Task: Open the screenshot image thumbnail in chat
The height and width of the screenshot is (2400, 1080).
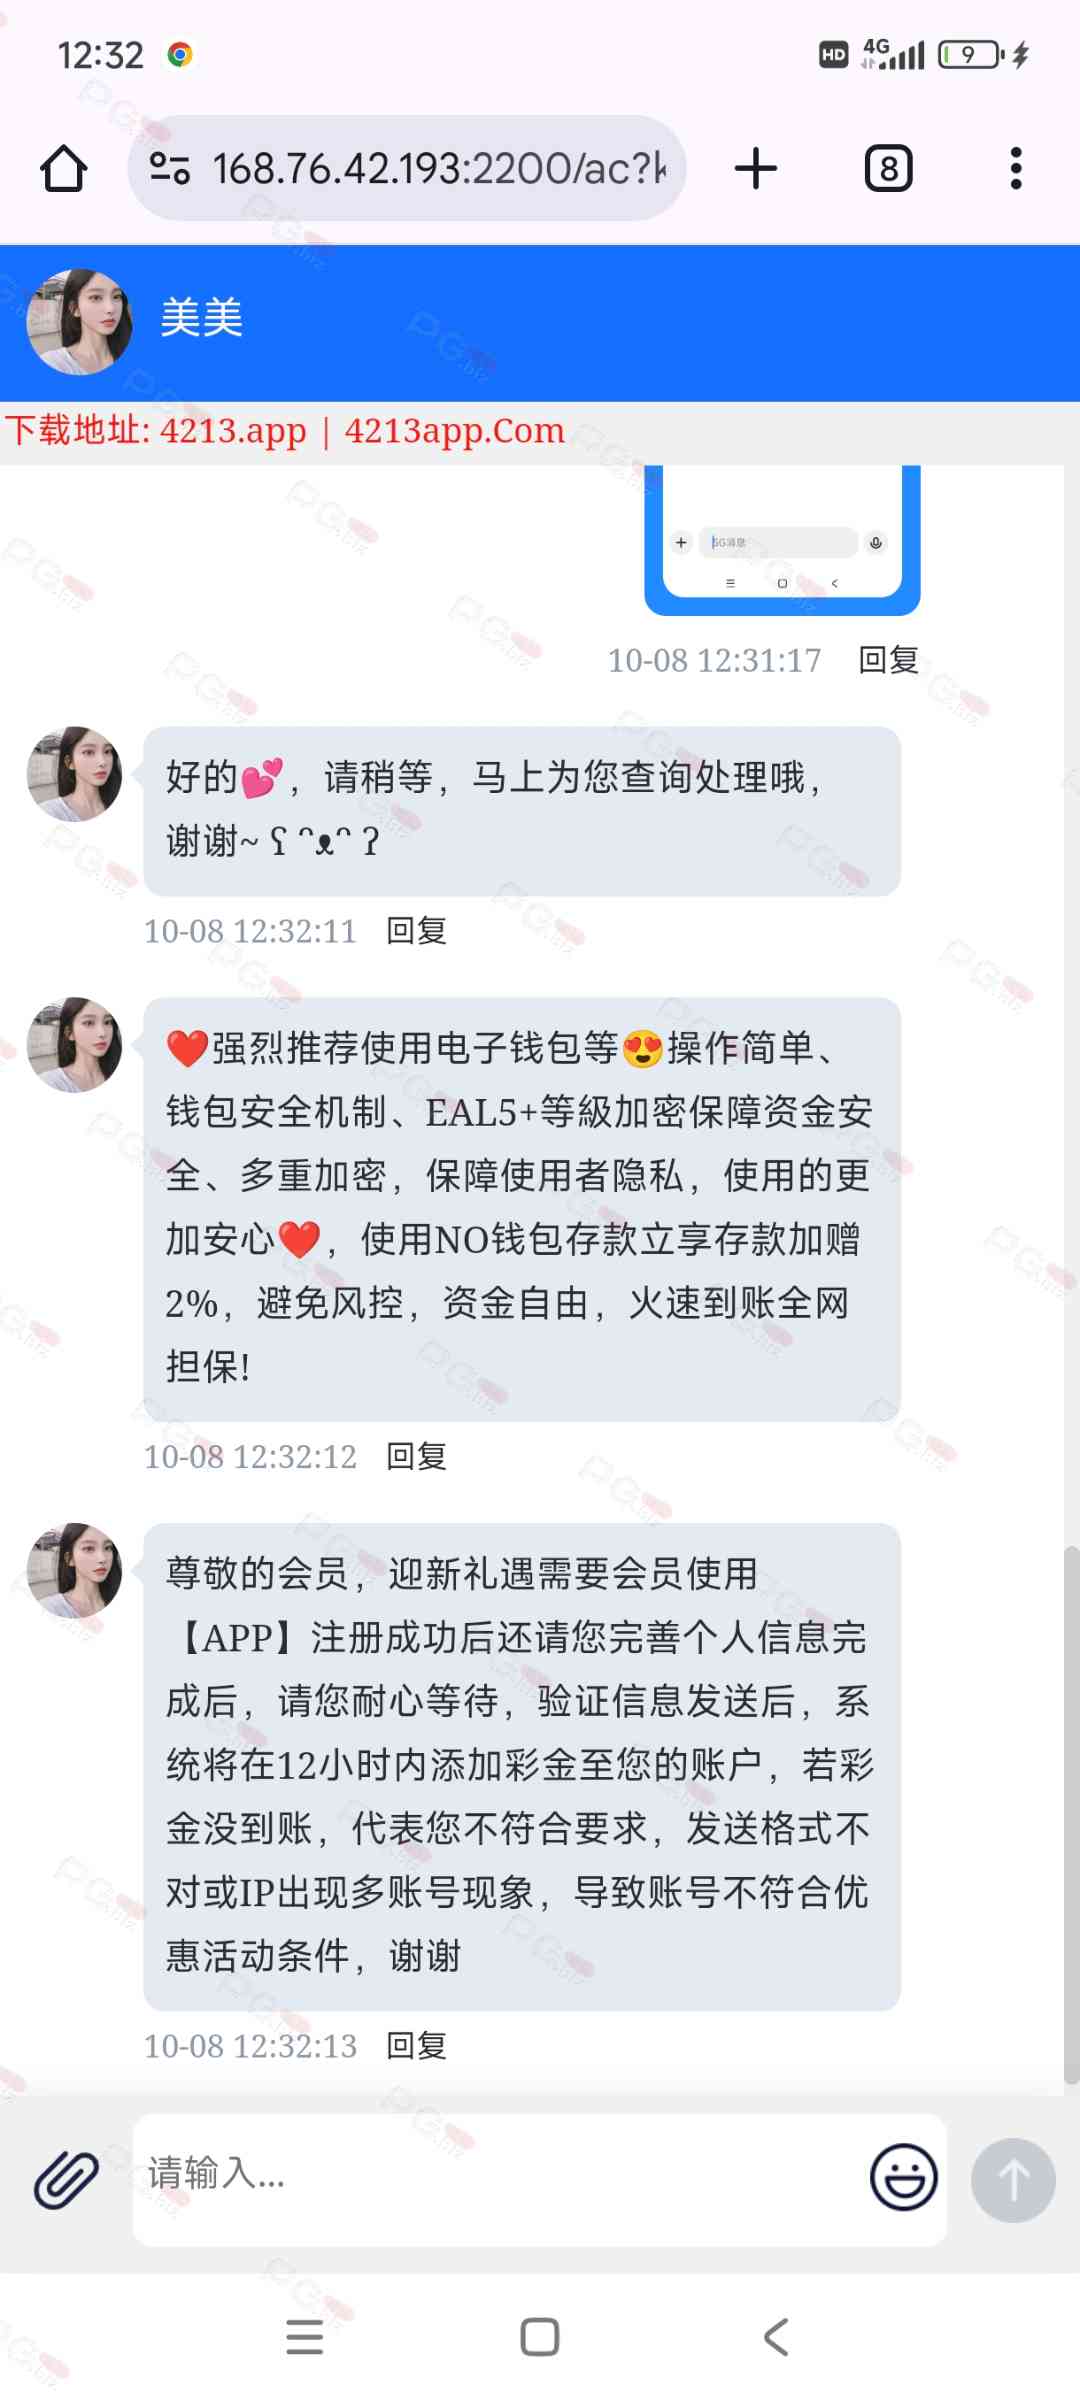Action: click(x=782, y=540)
